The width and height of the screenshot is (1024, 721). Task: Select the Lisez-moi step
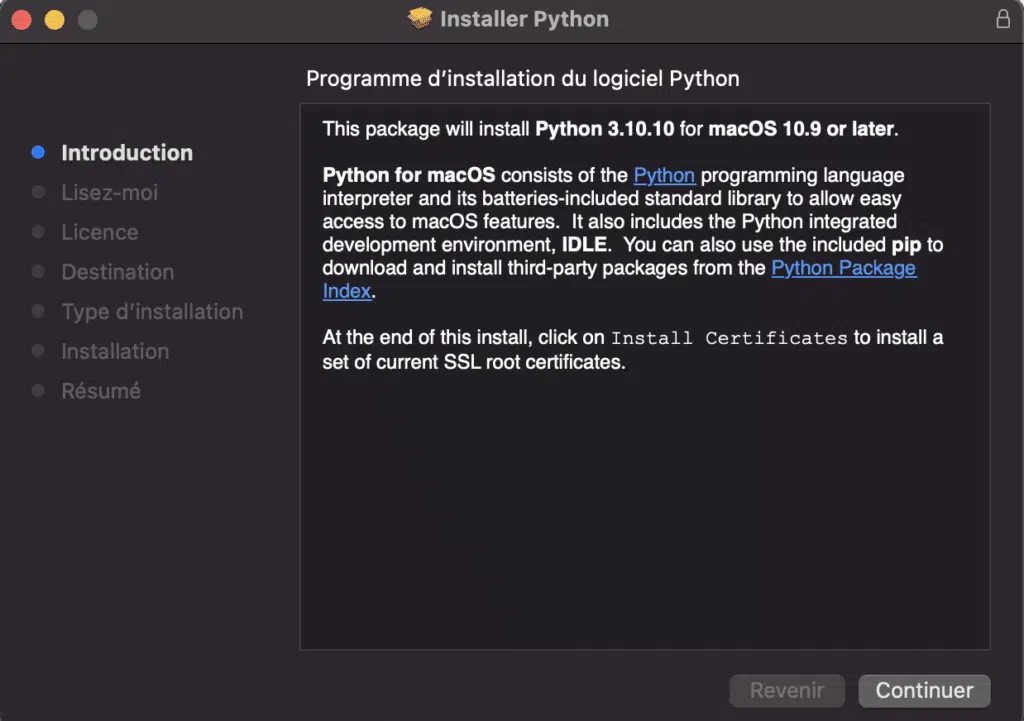coord(110,193)
